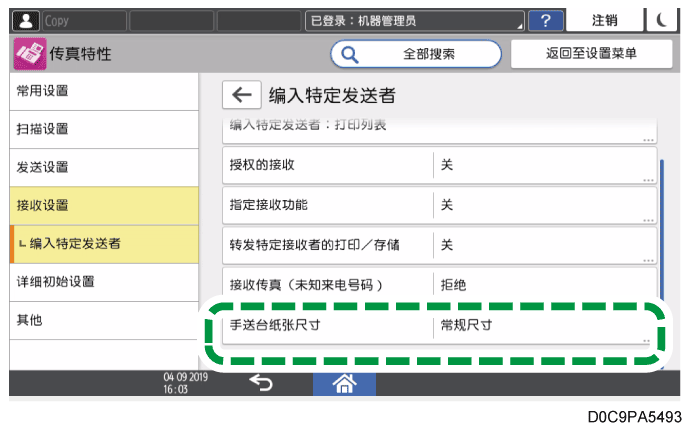Open 详细初始设置 in the left menu

(x=99, y=281)
